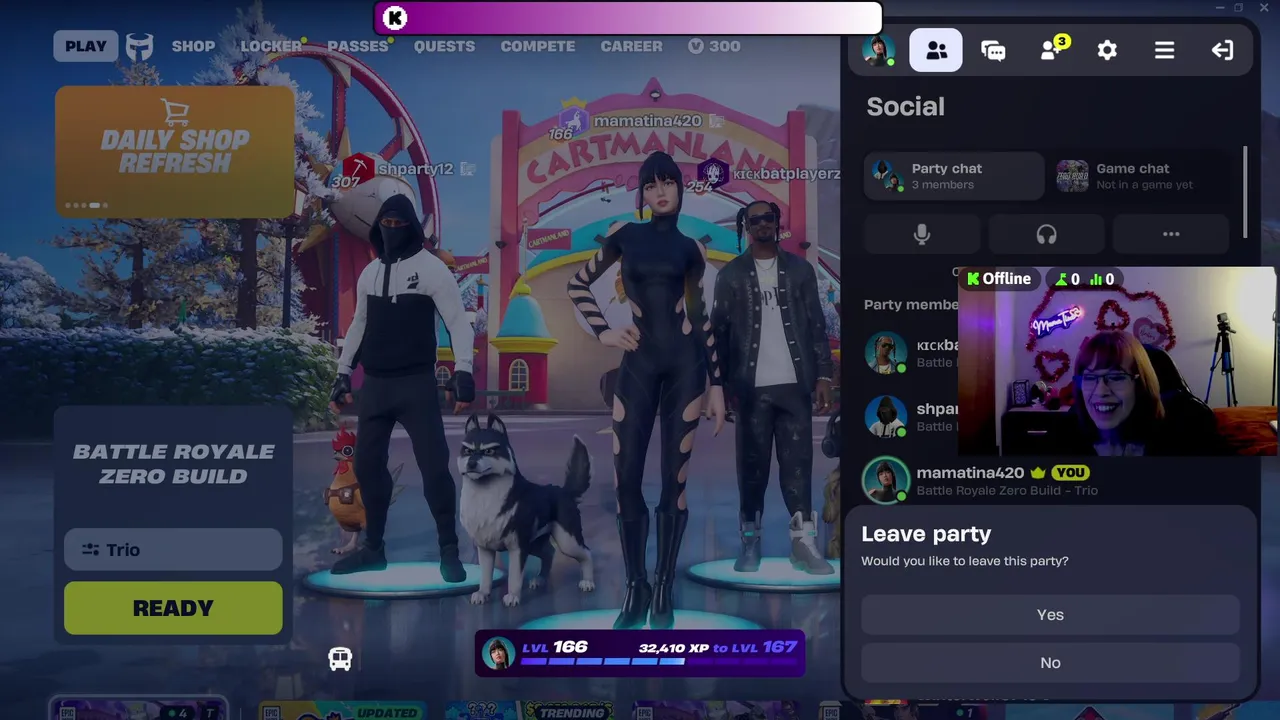Click the YOU badge beside mamatina420
This screenshot has width=1280, height=720.
[x=1070, y=472]
